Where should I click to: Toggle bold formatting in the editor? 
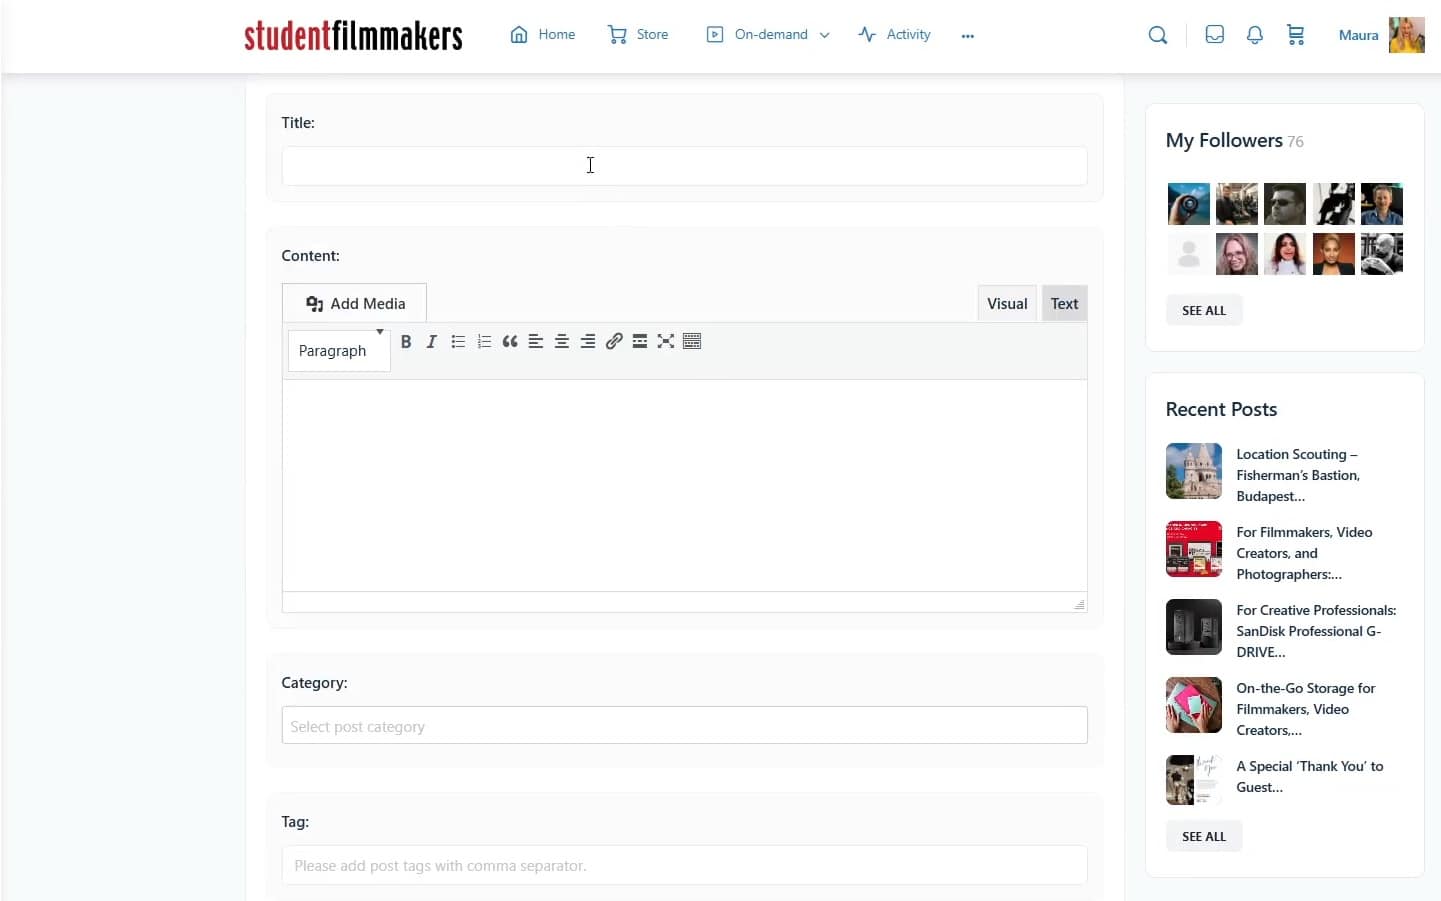click(x=406, y=341)
